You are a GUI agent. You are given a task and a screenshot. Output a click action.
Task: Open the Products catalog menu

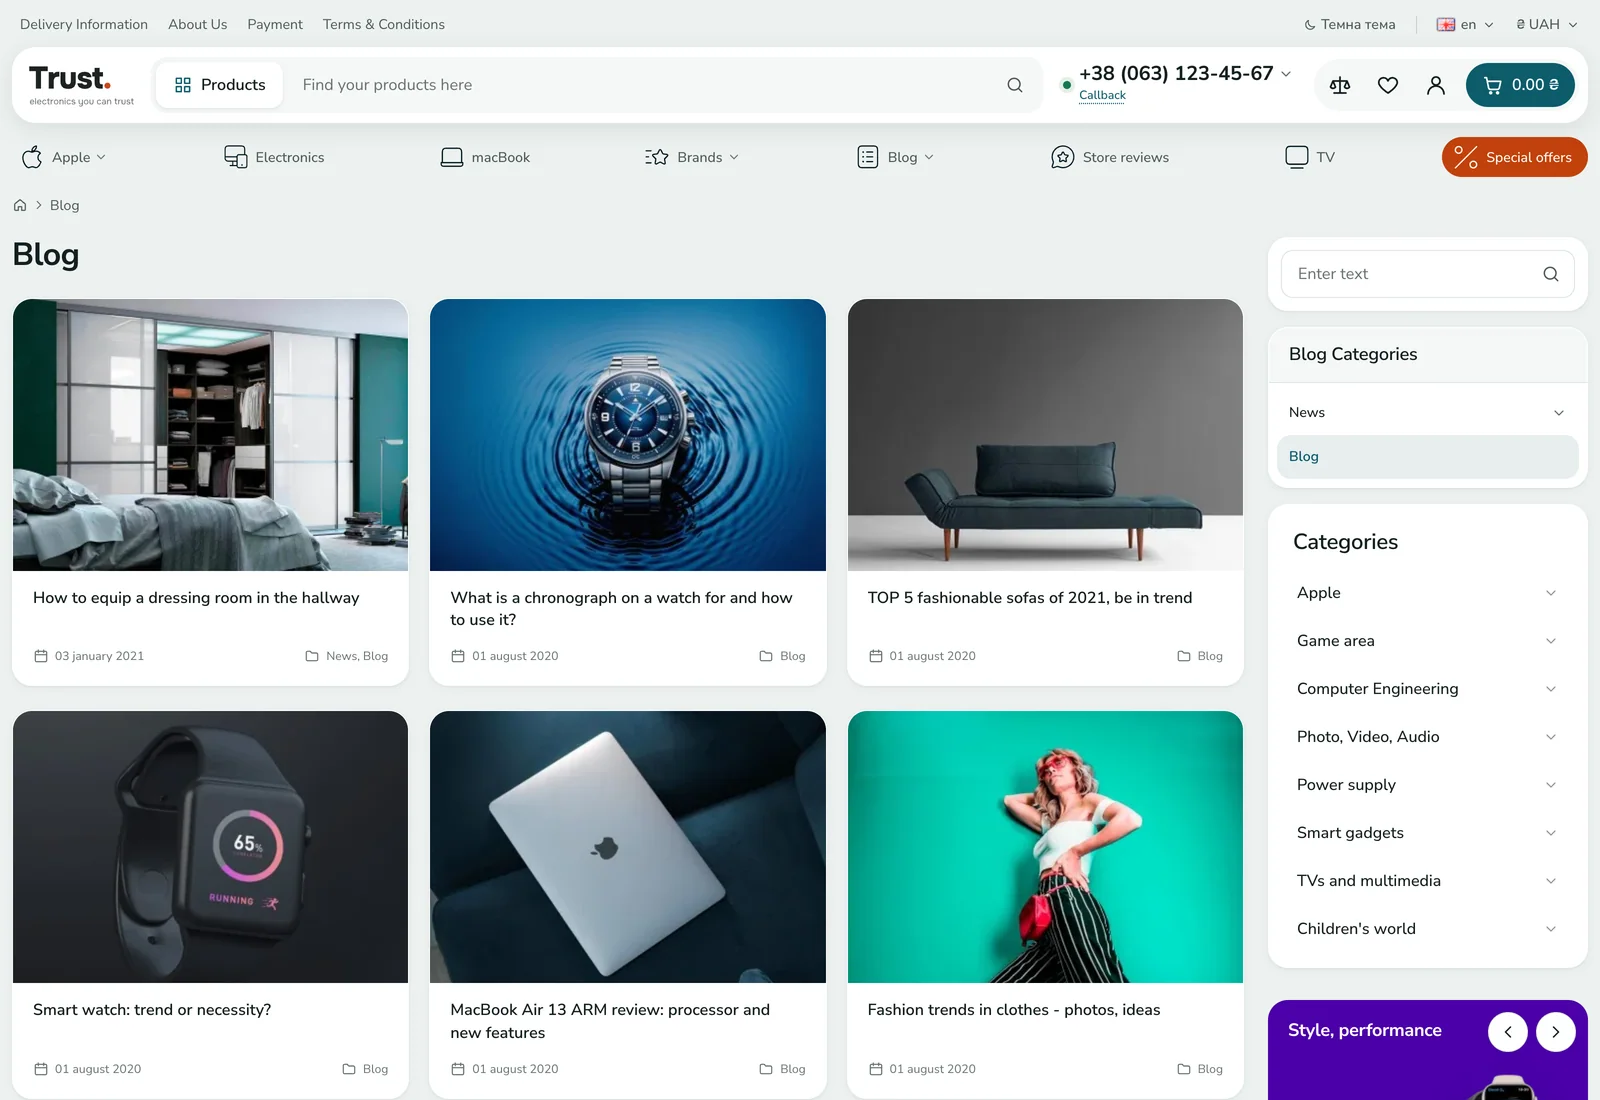tap(220, 85)
